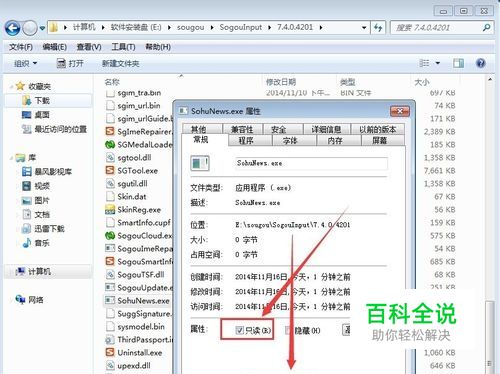The height and width of the screenshot is (374, 500).
Task: Click 新建文件夹 toolbar button
Action: pos(121,63)
